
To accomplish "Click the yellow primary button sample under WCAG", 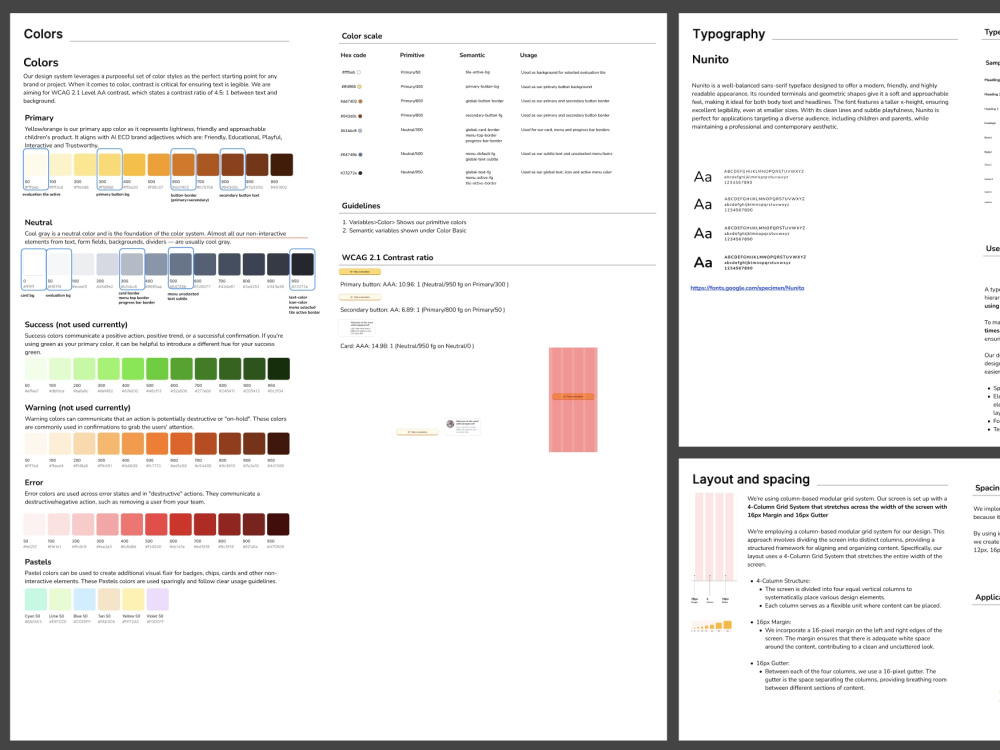I will click(360, 272).
